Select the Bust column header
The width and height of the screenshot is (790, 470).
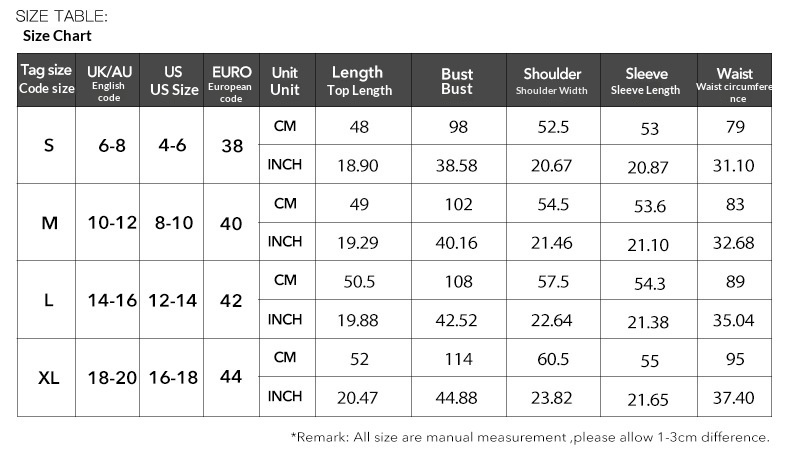pos(457,81)
